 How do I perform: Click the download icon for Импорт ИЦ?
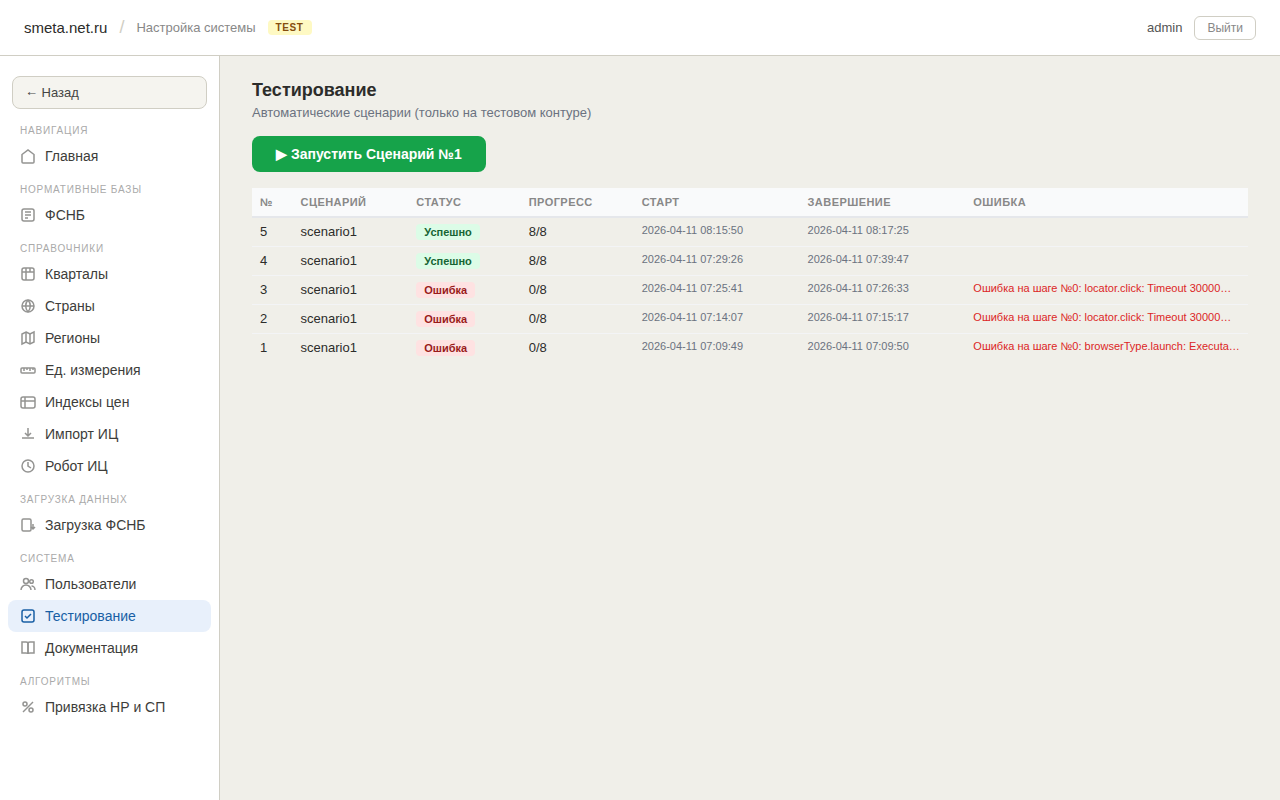(x=28, y=434)
